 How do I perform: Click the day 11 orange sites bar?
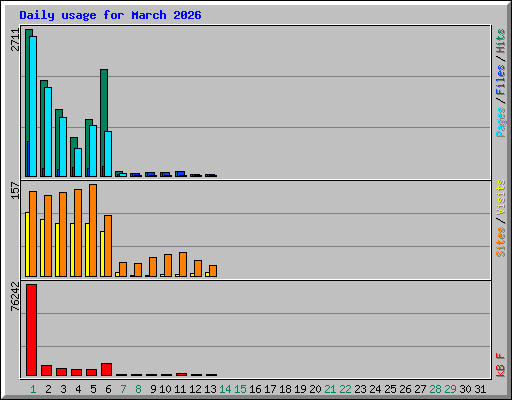point(183,264)
